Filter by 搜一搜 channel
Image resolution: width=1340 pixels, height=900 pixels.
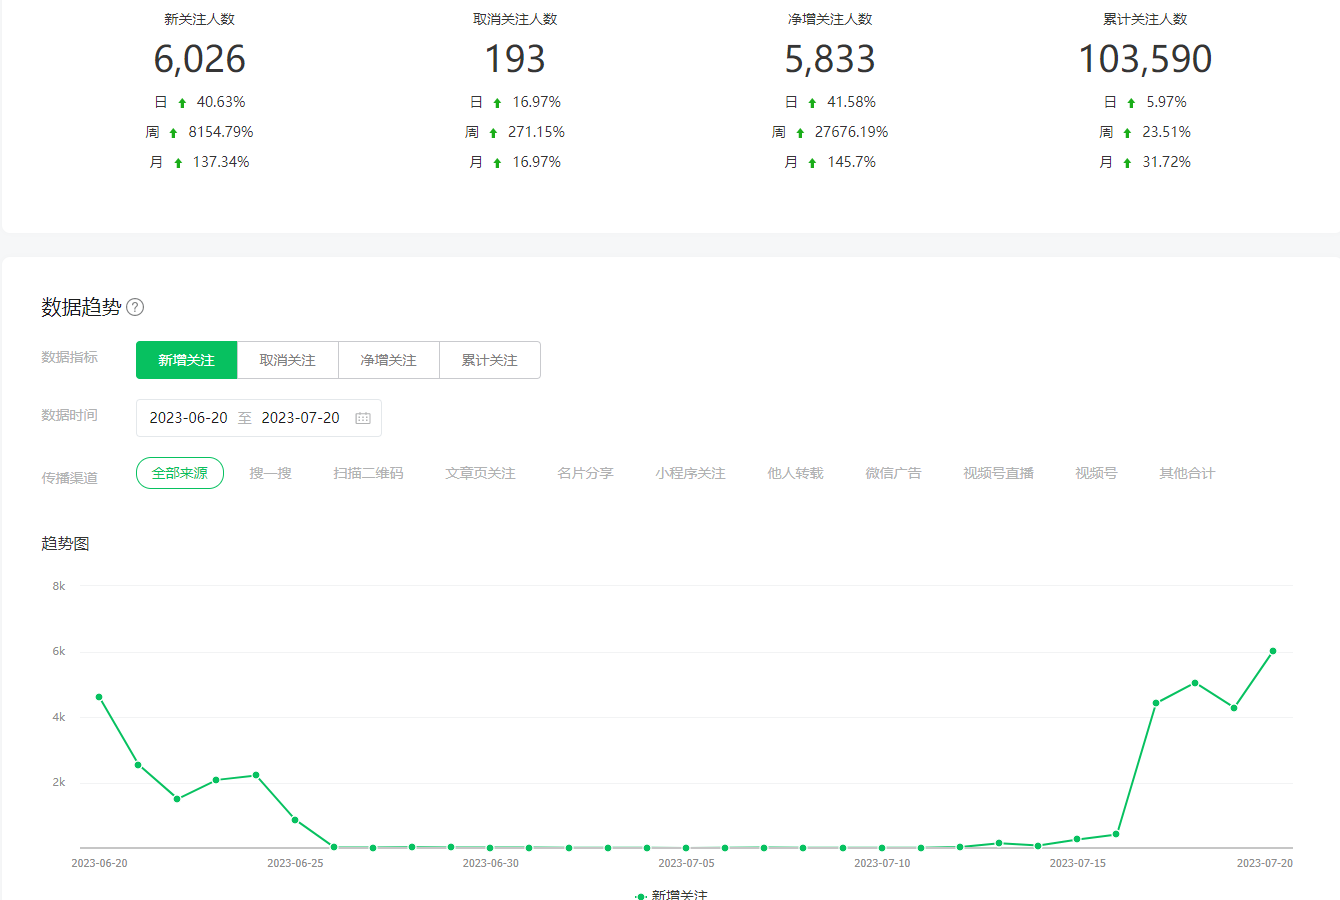[x=270, y=473]
